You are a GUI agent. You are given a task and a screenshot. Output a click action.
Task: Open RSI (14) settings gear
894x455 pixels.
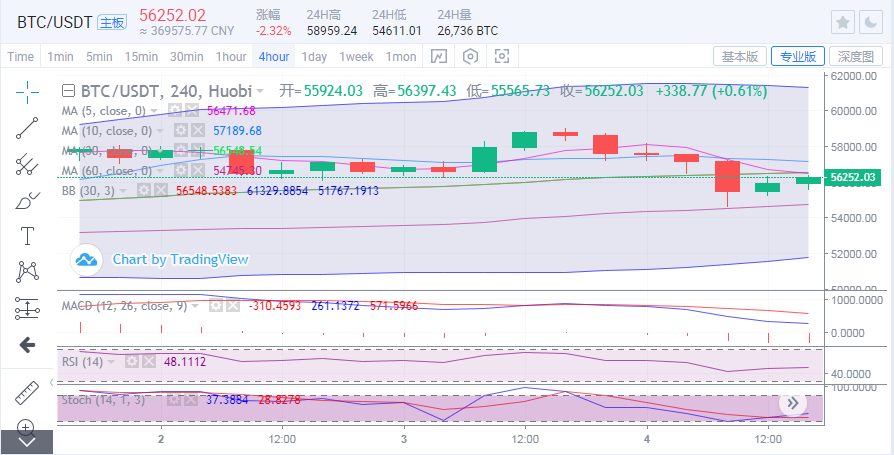coord(132,361)
